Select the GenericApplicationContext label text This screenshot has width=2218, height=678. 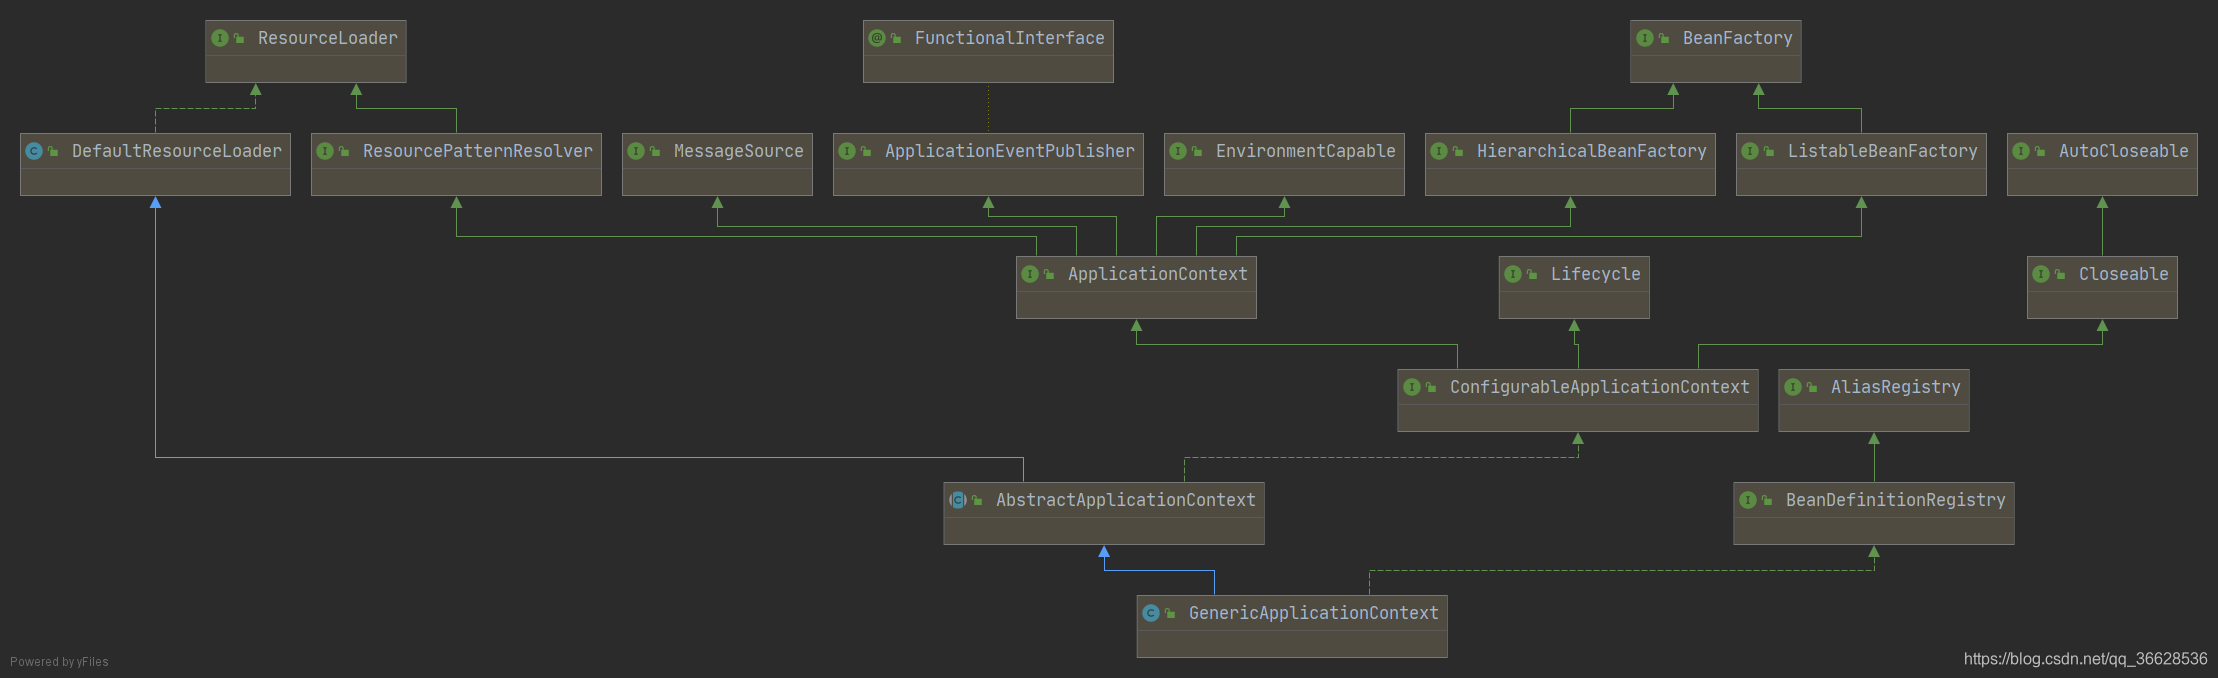click(x=1314, y=613)
